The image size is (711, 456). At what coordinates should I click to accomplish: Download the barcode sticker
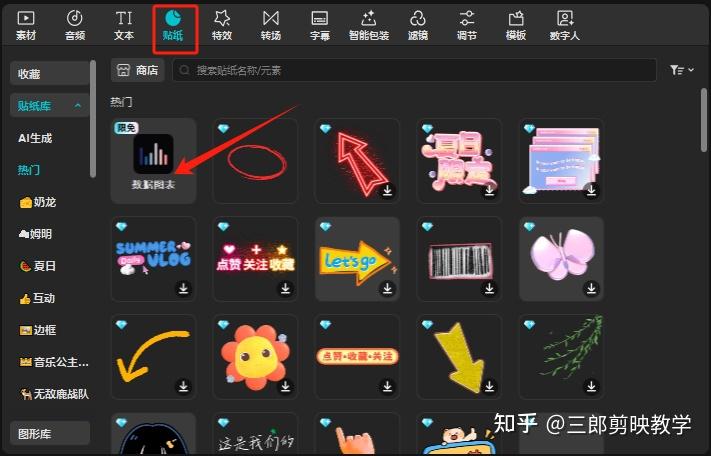tap(489, 288)
